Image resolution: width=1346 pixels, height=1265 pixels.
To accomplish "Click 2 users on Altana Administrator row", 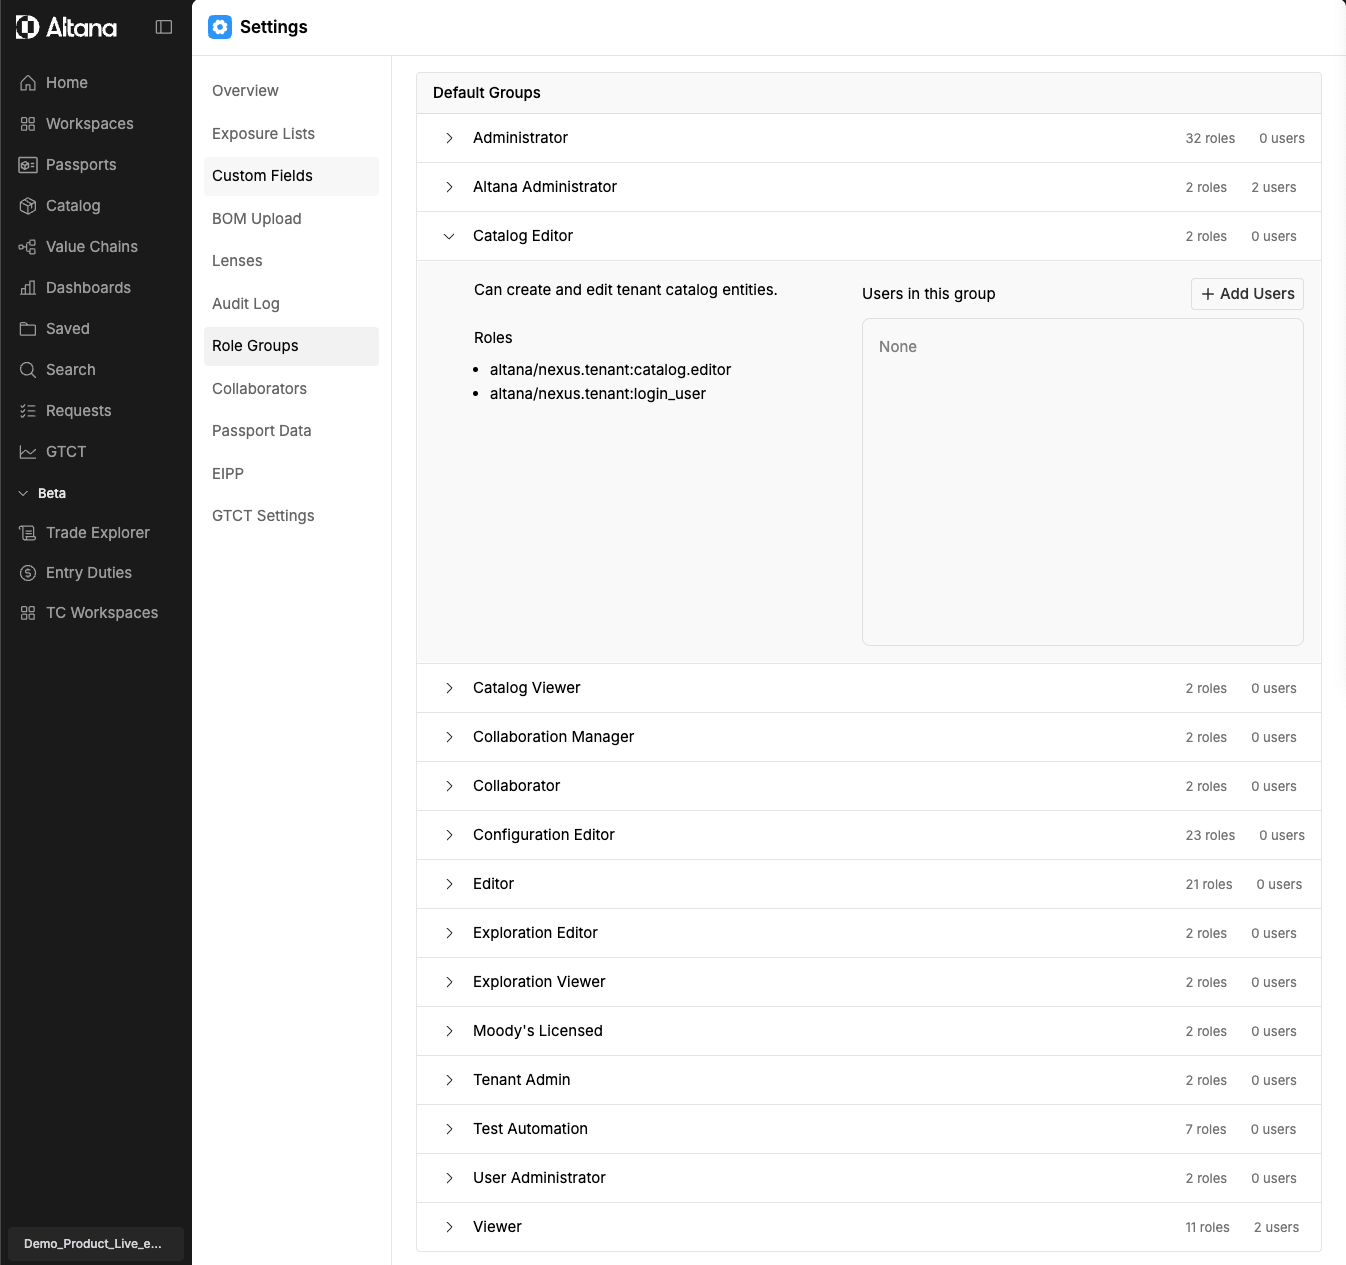I will (1274, 188).
